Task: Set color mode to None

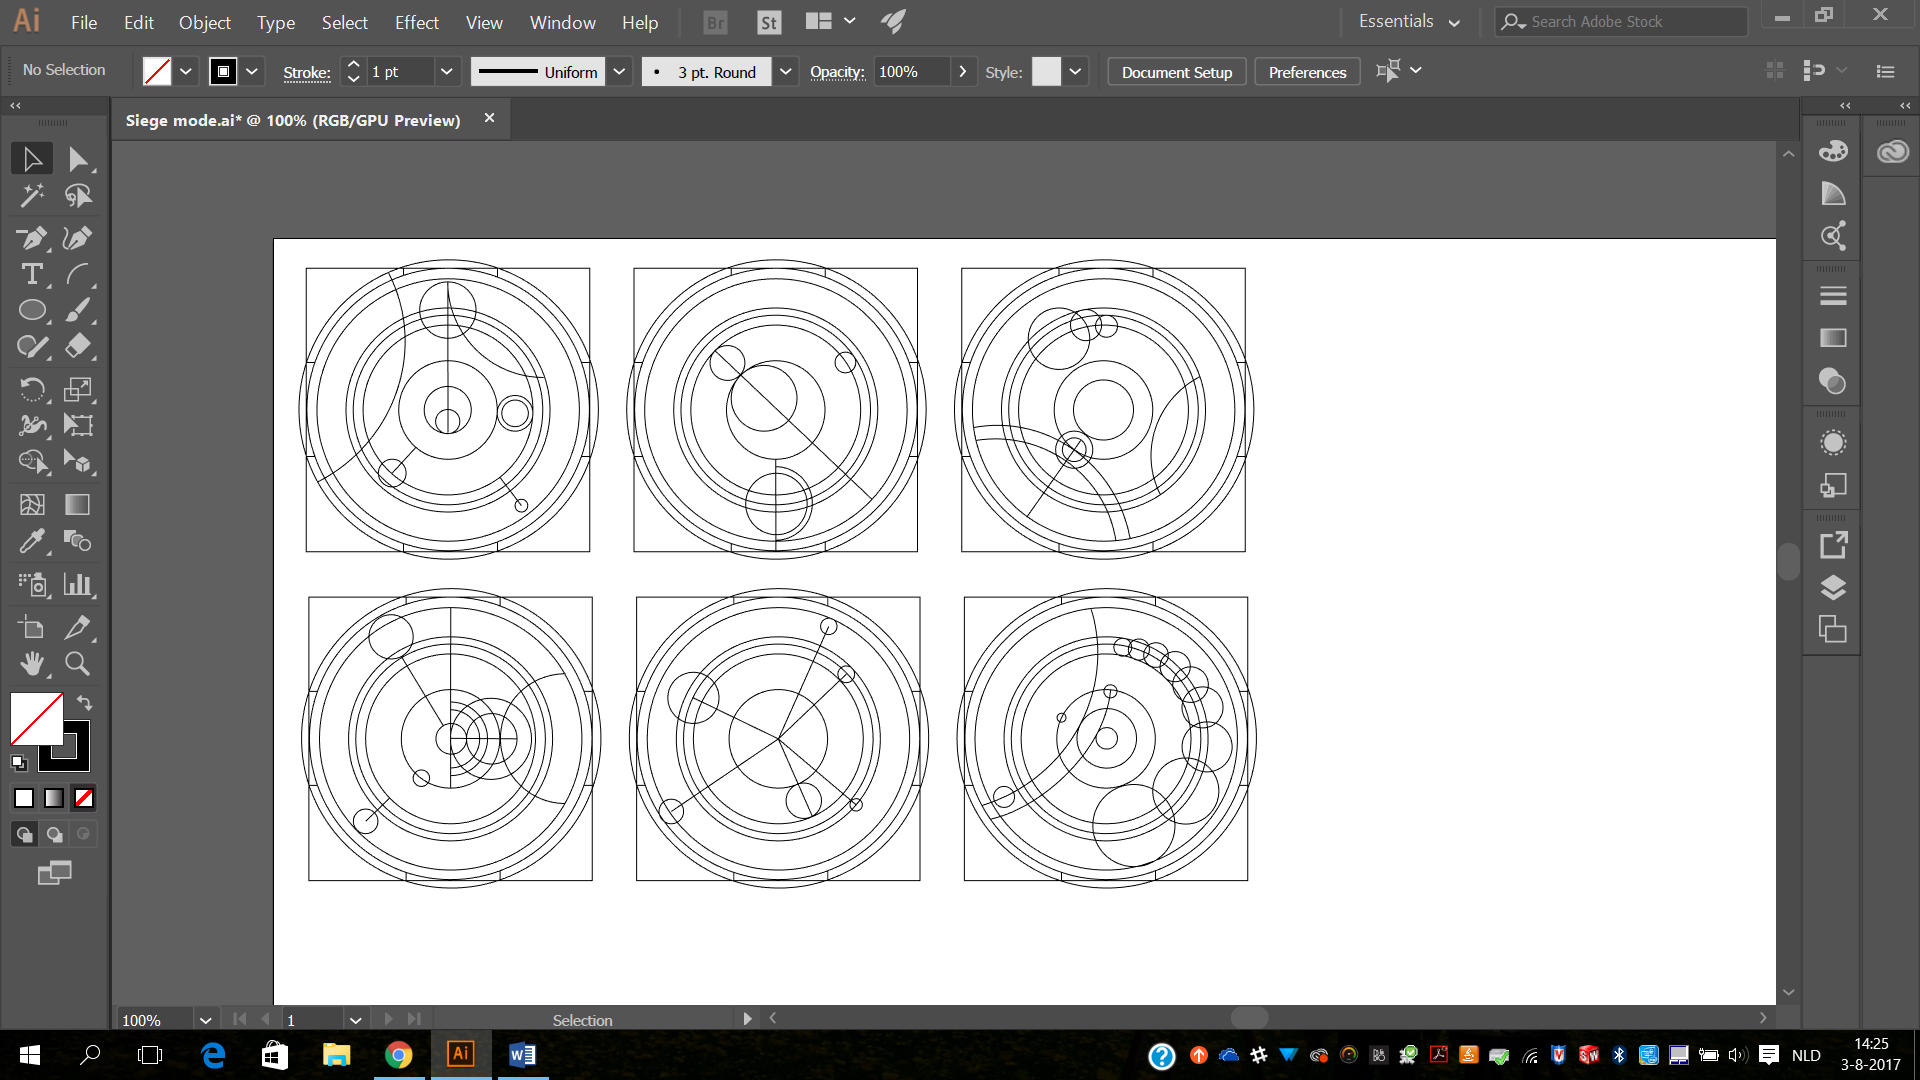Action: [84, 798]
